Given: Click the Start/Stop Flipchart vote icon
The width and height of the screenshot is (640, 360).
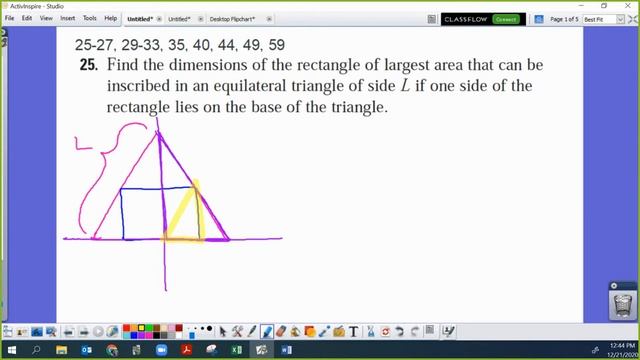Looking at the screenshot, I should tap(98, 331).
